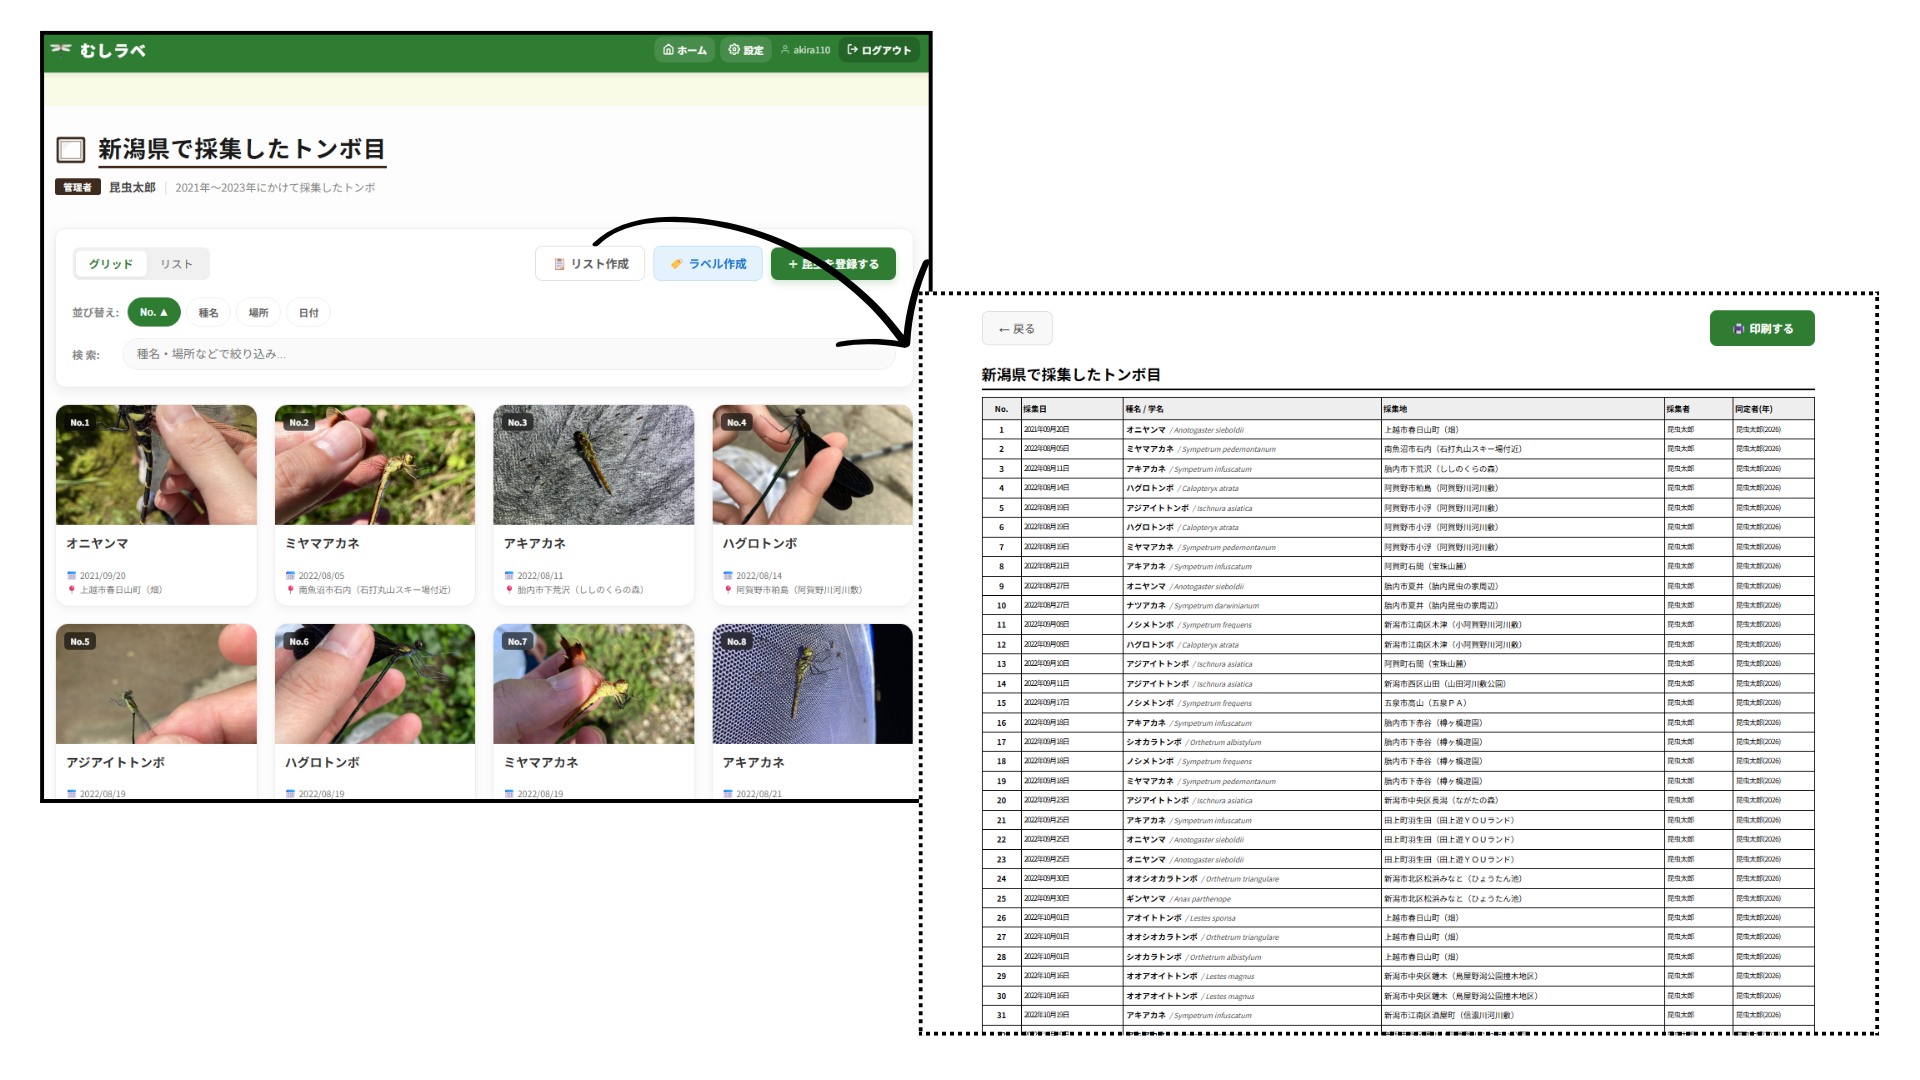Open the No.1 オニヤンマ photo thumbnail
This screenshot has height=1080, width=1920.
[x=156, y=465]
